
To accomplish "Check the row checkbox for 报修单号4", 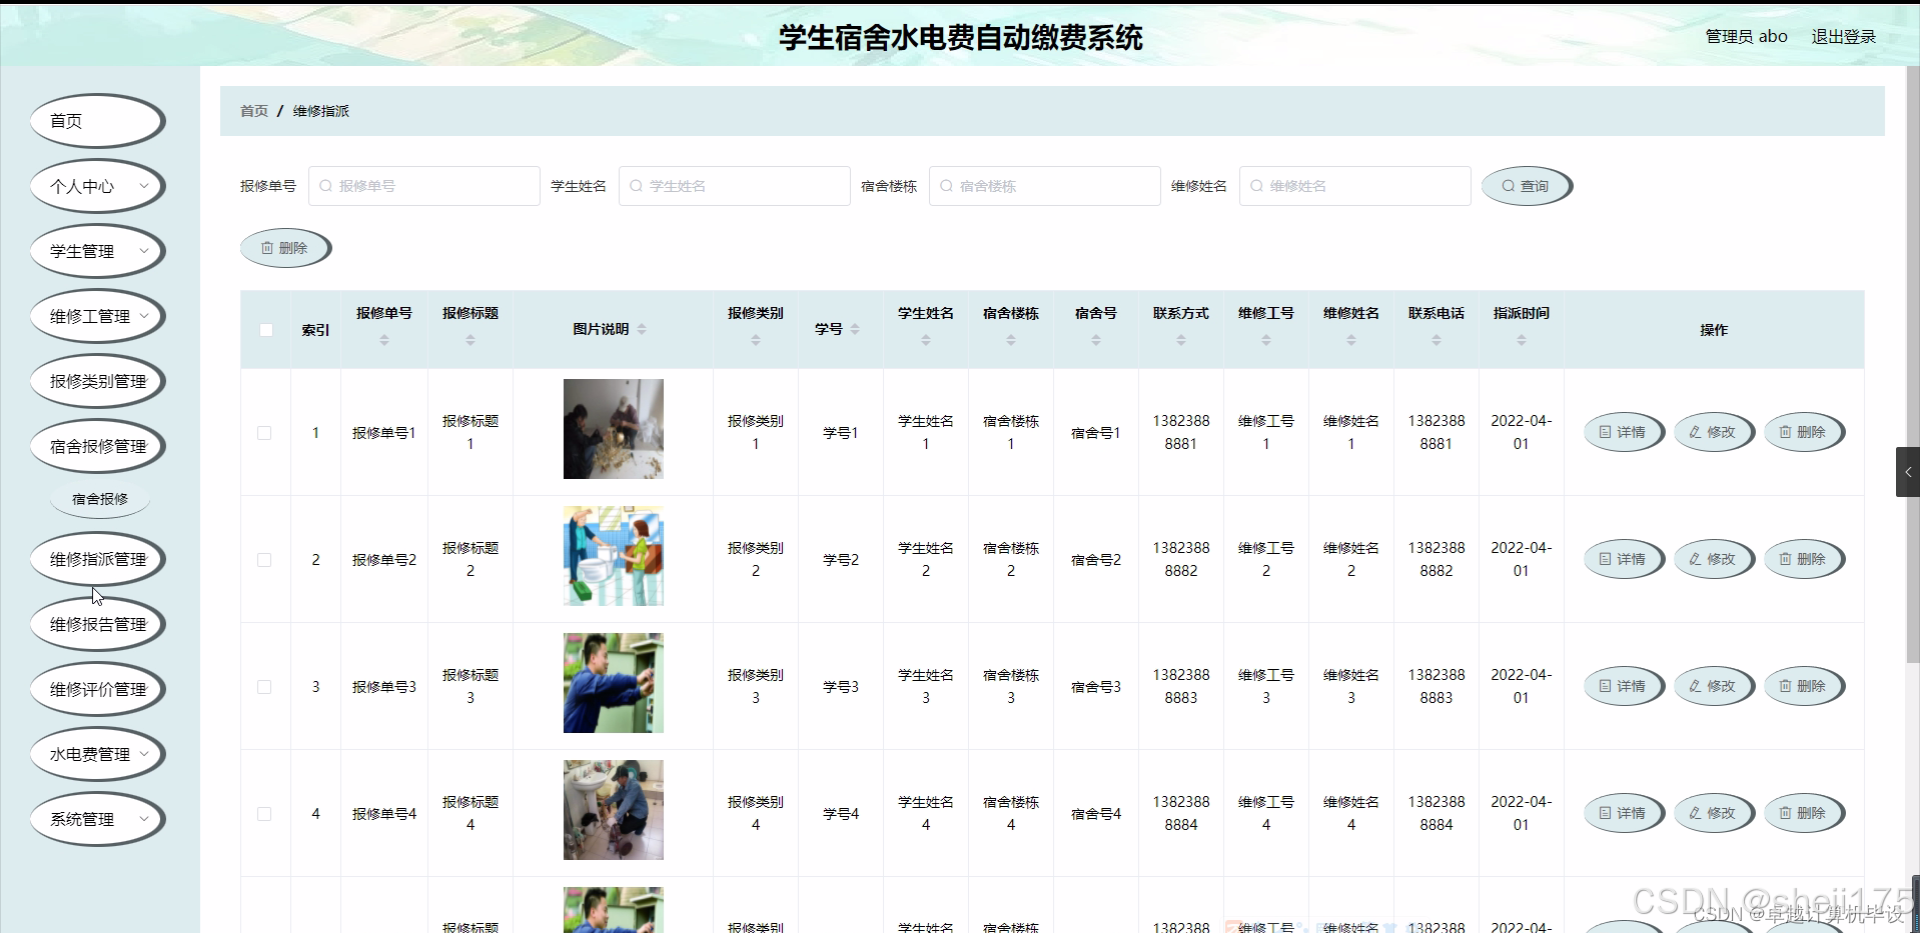I will pos(264,814).
